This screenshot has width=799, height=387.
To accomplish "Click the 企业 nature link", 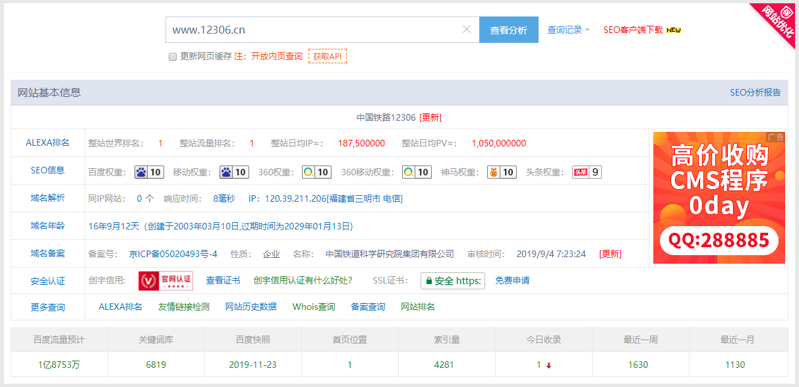I will click(x=271, y=253).
